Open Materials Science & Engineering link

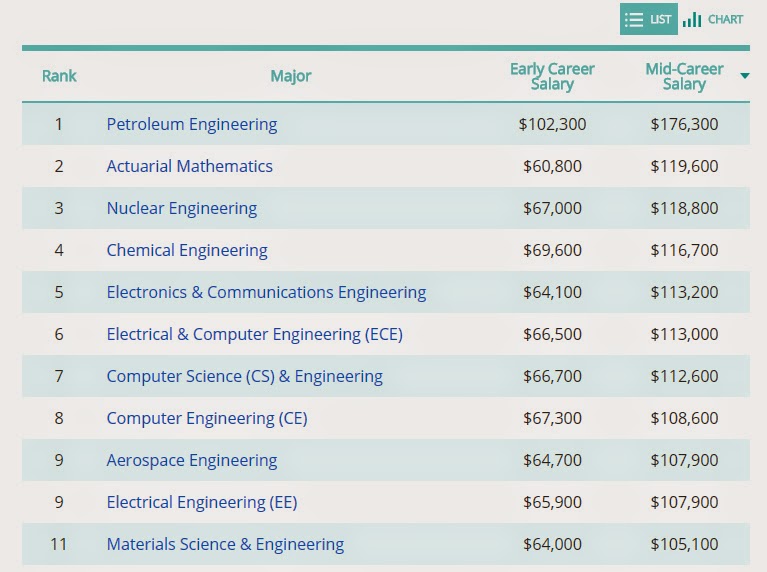pyautogui.click(x=225, y=545)
